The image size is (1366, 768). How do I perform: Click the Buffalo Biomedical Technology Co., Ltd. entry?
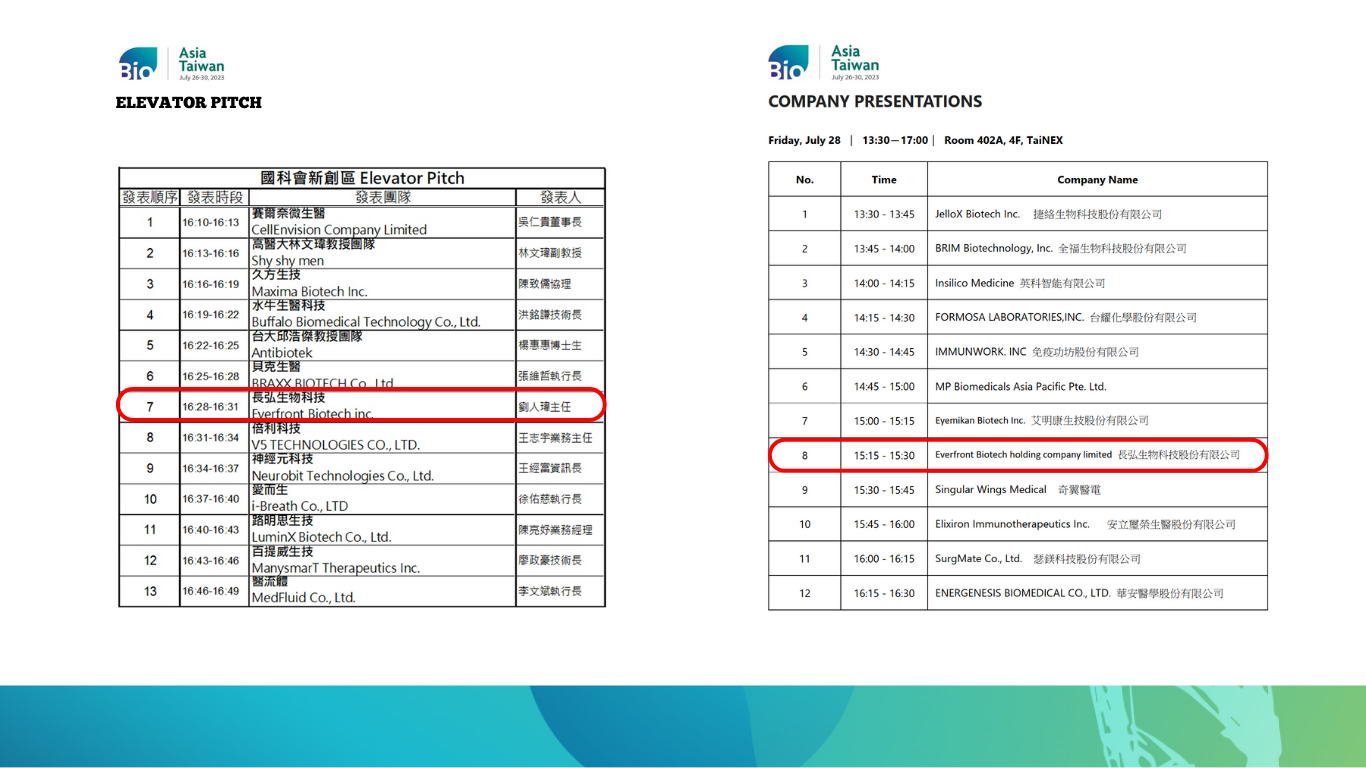pos(366,321)
